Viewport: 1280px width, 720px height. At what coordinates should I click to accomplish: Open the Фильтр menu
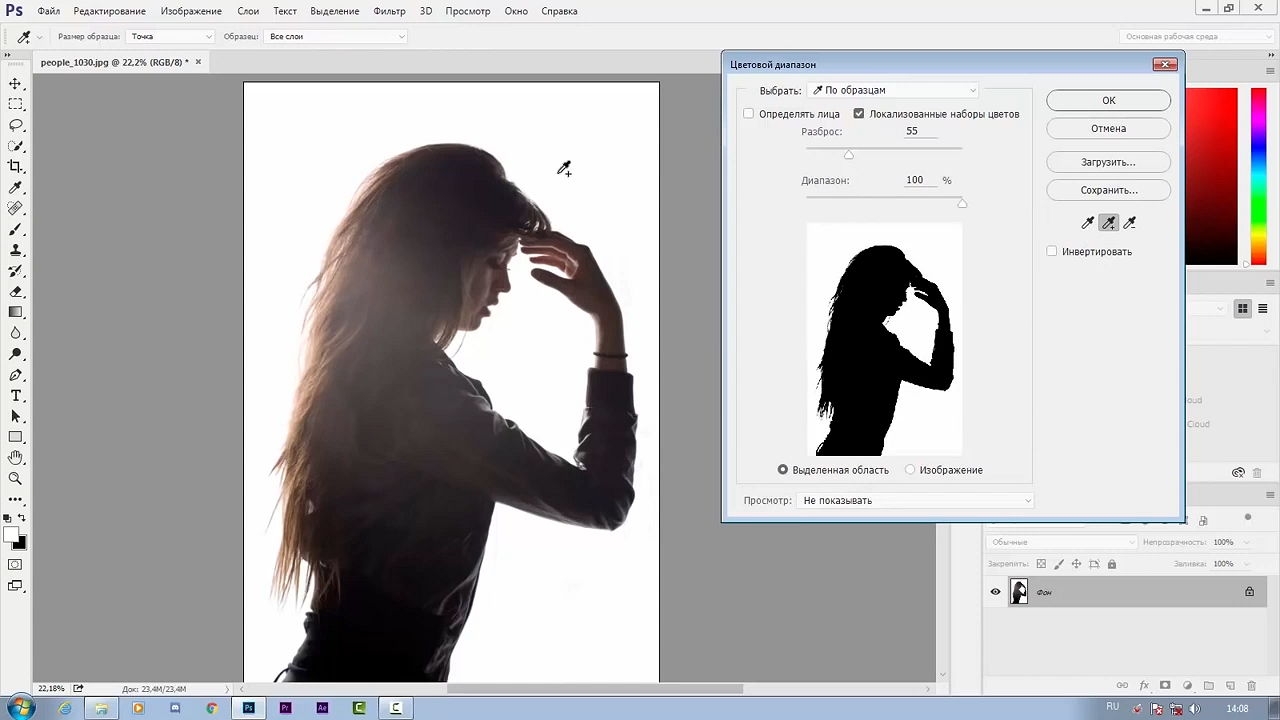(x=389, y=11)
